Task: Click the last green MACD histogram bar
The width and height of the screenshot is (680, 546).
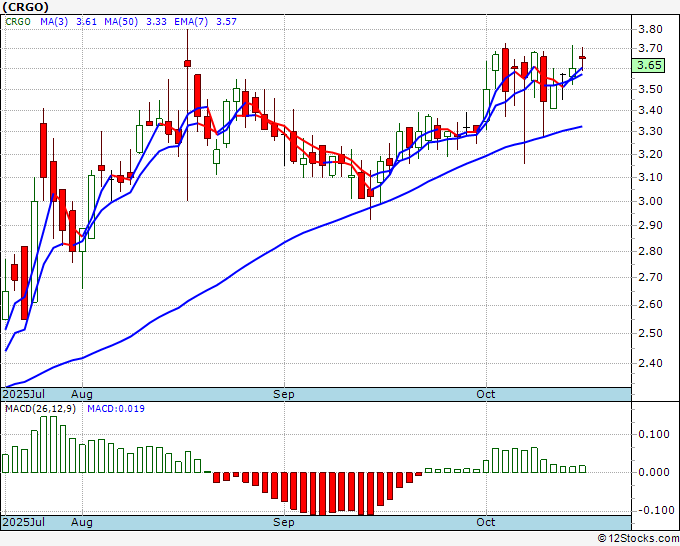Action: 582,469
